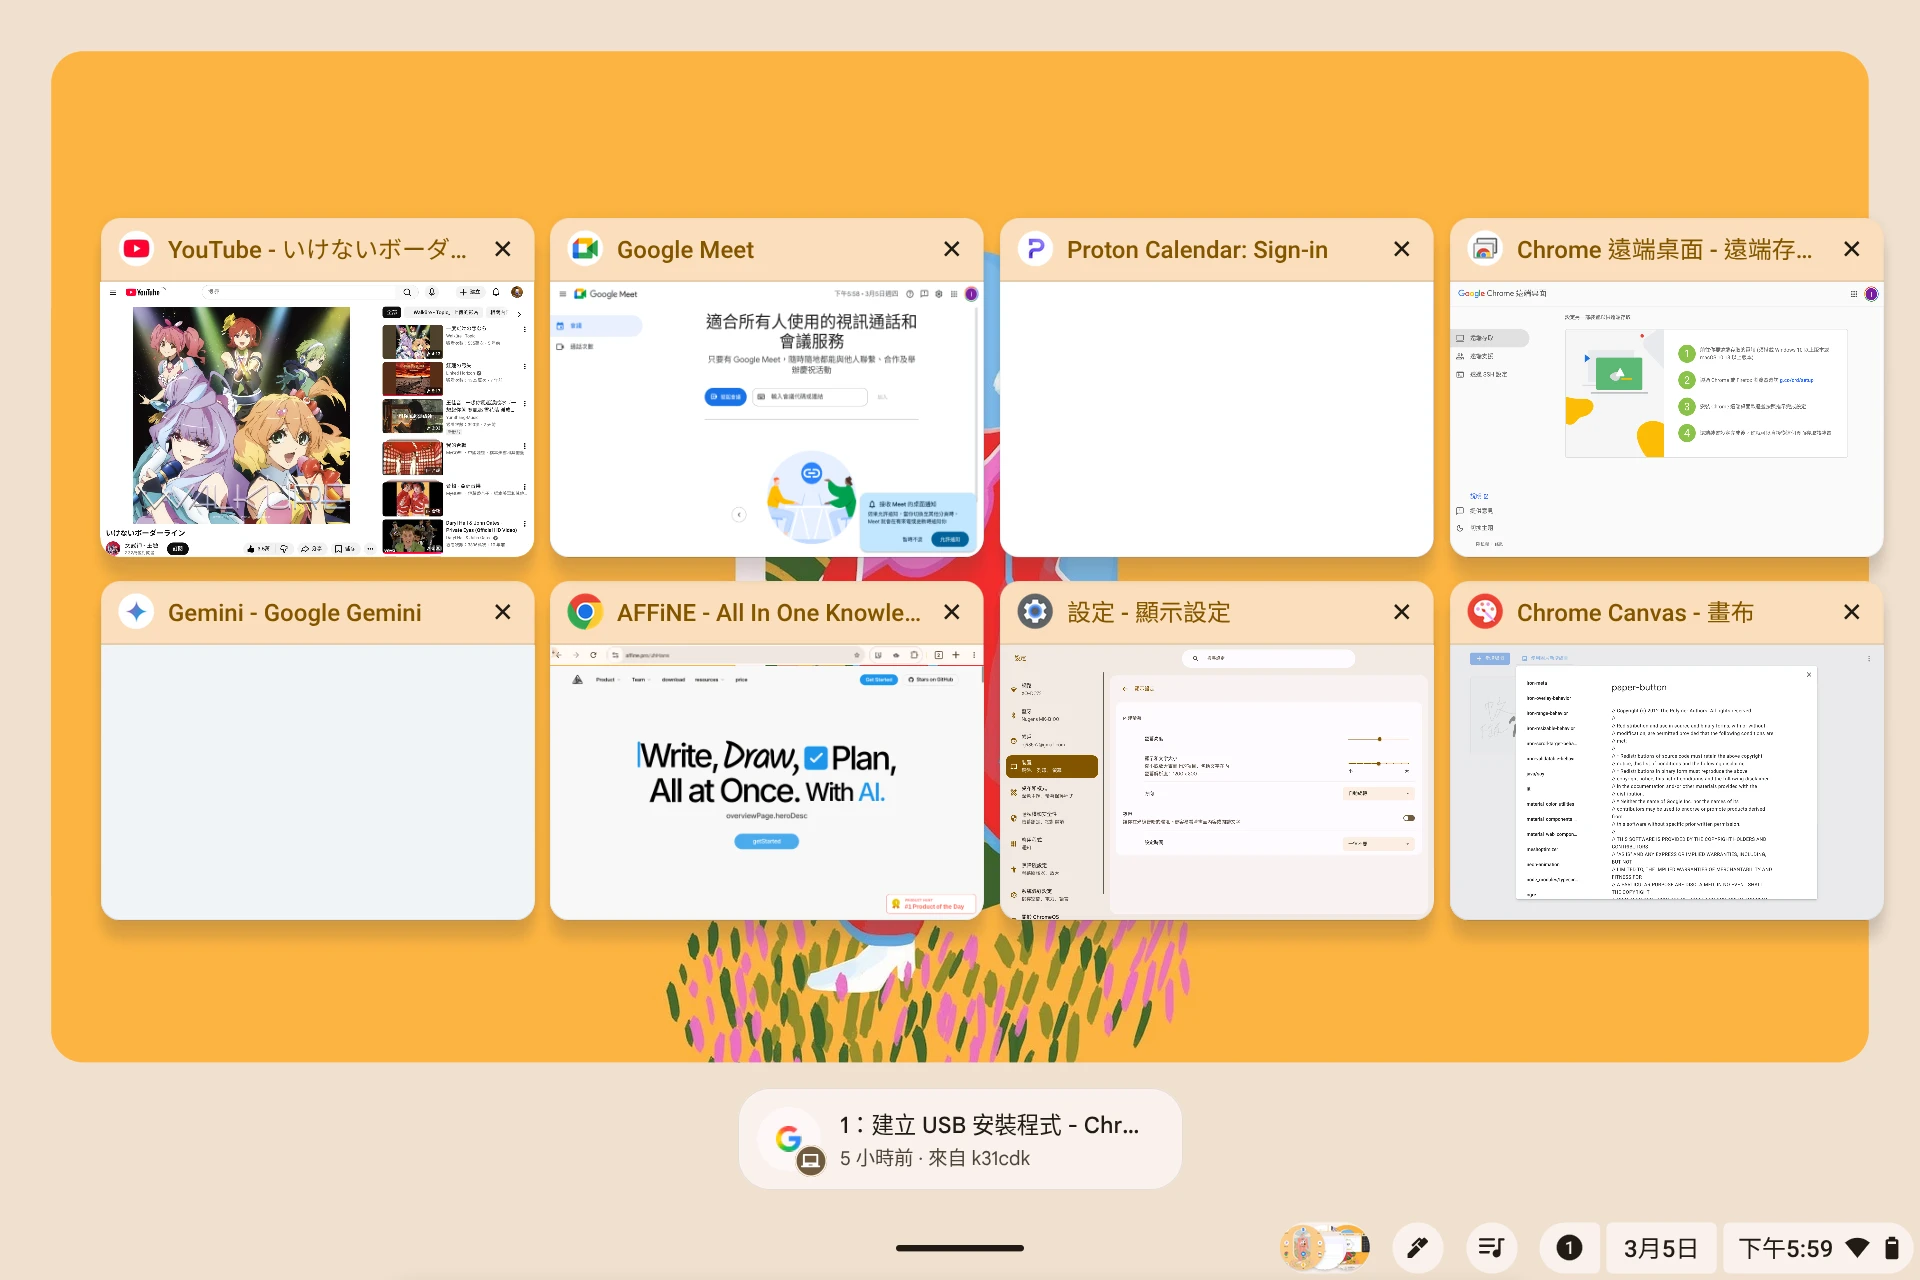The height and width of the screenshot is (1280, 1920).
Task: Open notification count badge in shelf
Action: pyautogui.click(x=1569, y=1247)
